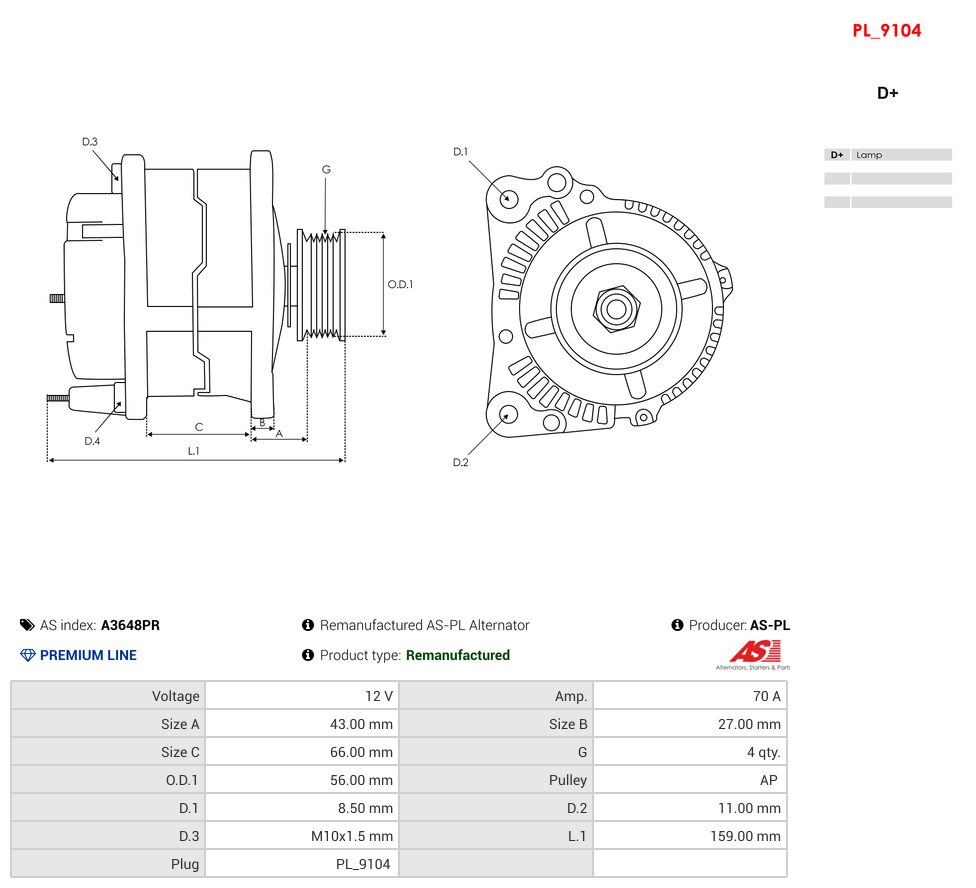The image size is (976, 888).
Task: Select the Pulley value AP
Action: (769, 780)
